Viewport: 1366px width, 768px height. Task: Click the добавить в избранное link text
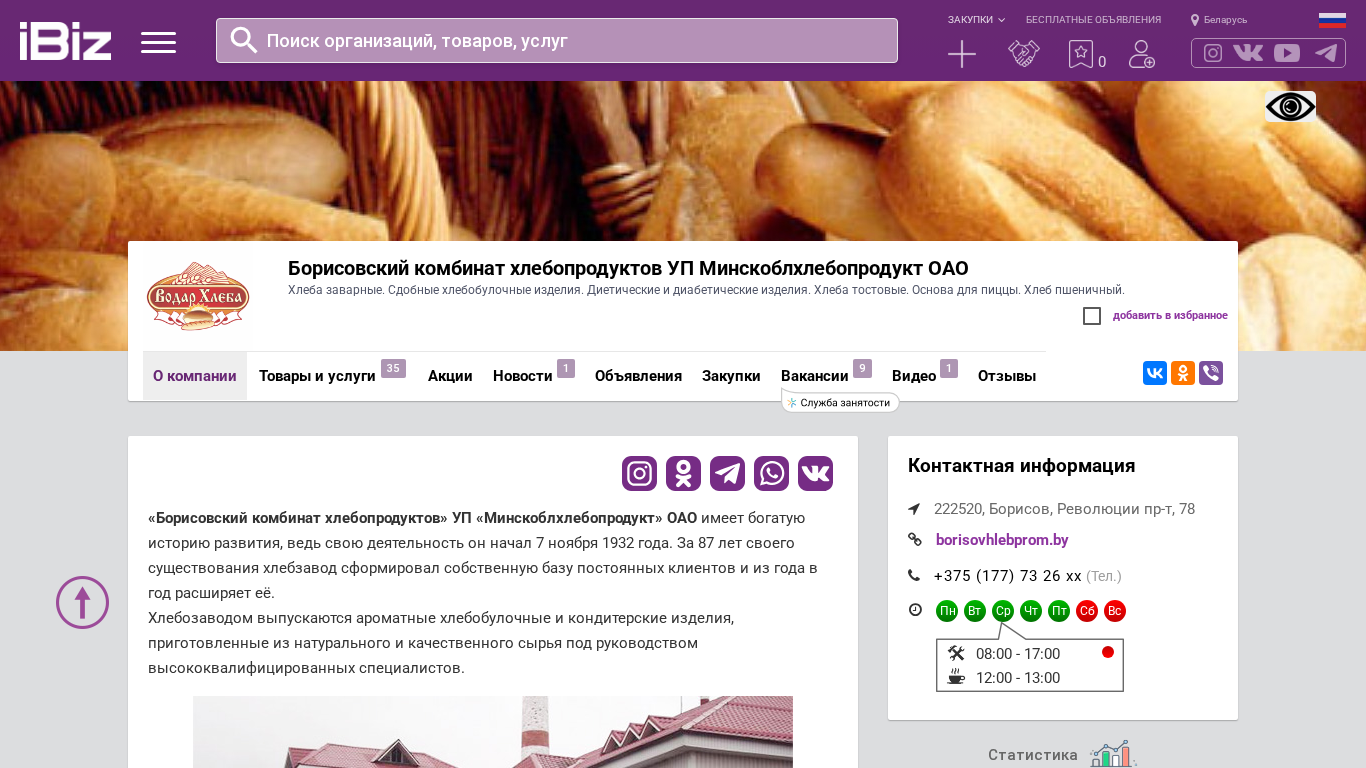(1170, 316)
